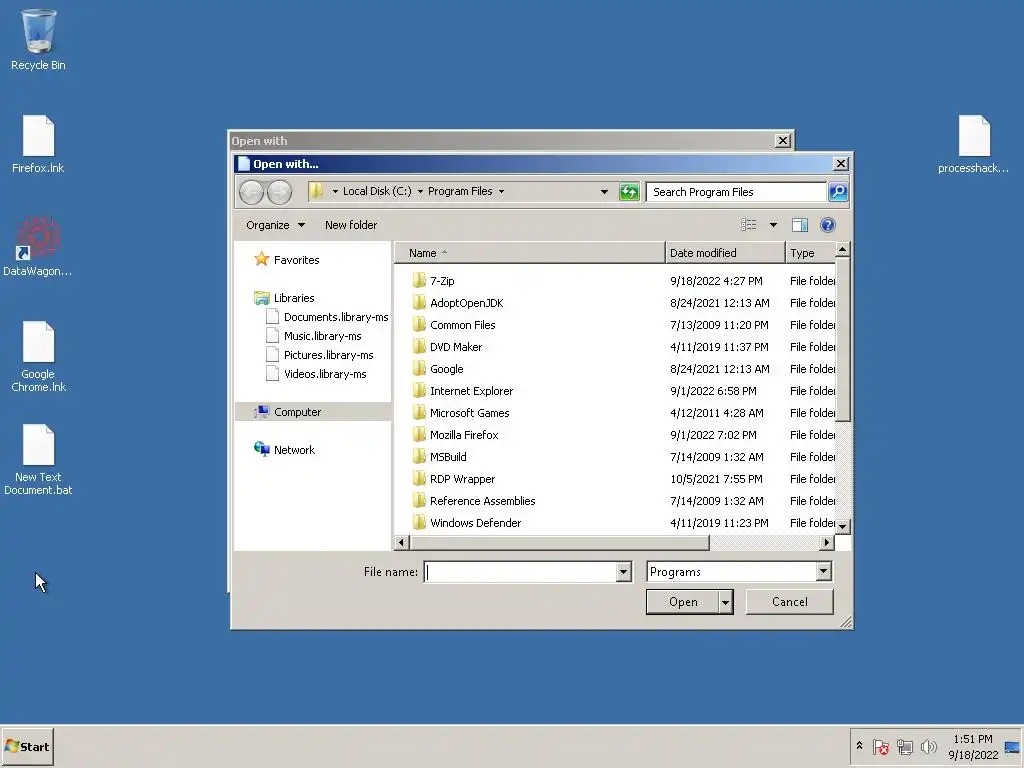This screenshot has width=1024, height=768.
Task: Click the Windows Defender folder icon
Action: 419,522
